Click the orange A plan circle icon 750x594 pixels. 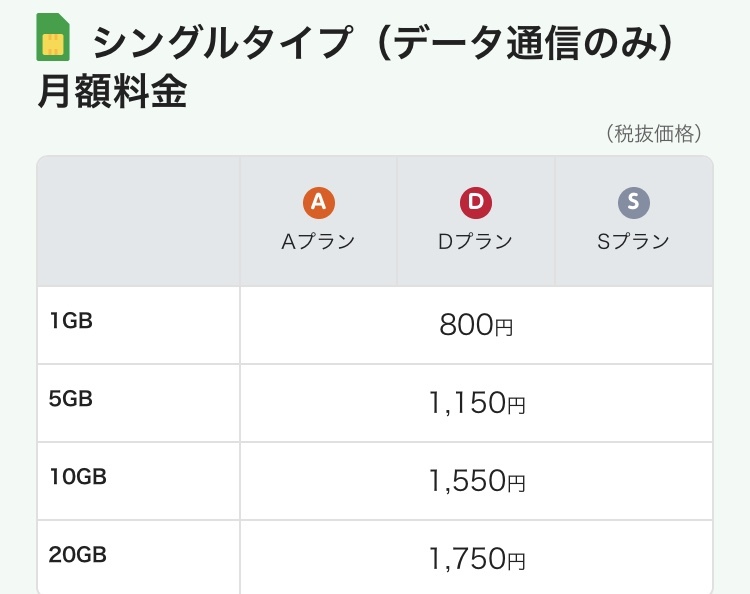coord(318,203)
